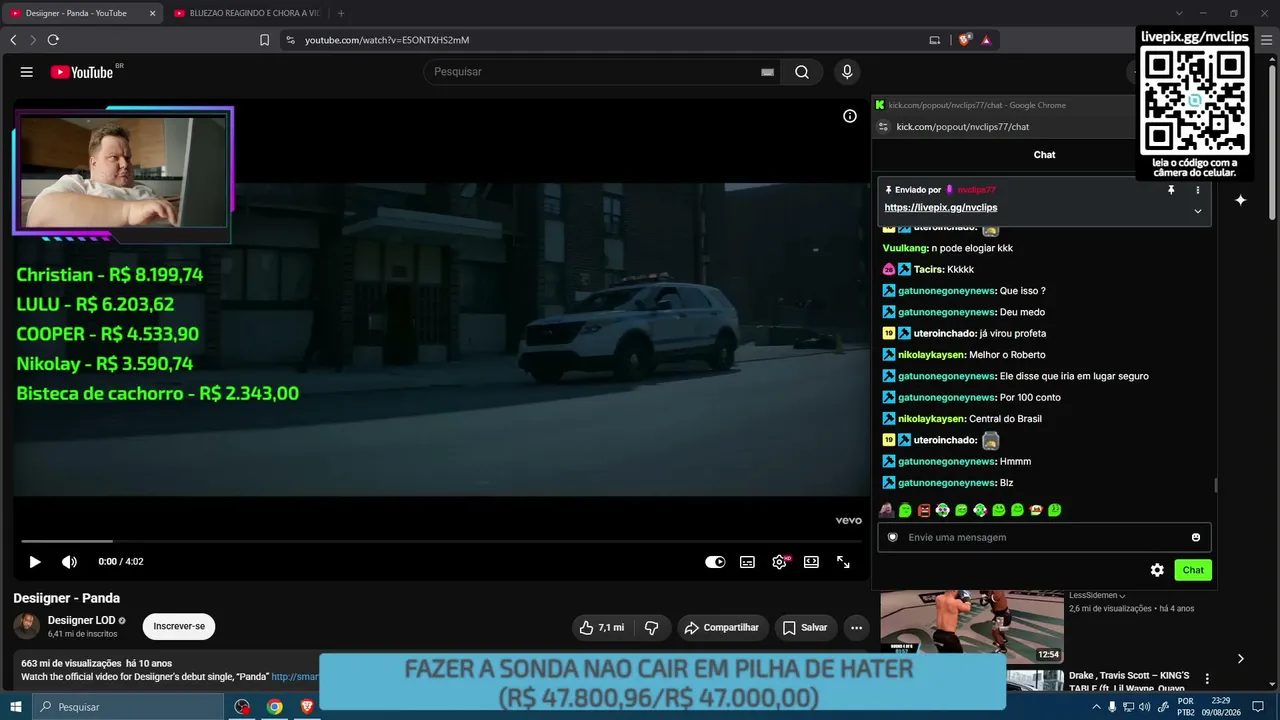Open Brave Shields lion icon
The height and width of the screenshot is (720, 1280).
pyautogui.click(x=965, y=40)
